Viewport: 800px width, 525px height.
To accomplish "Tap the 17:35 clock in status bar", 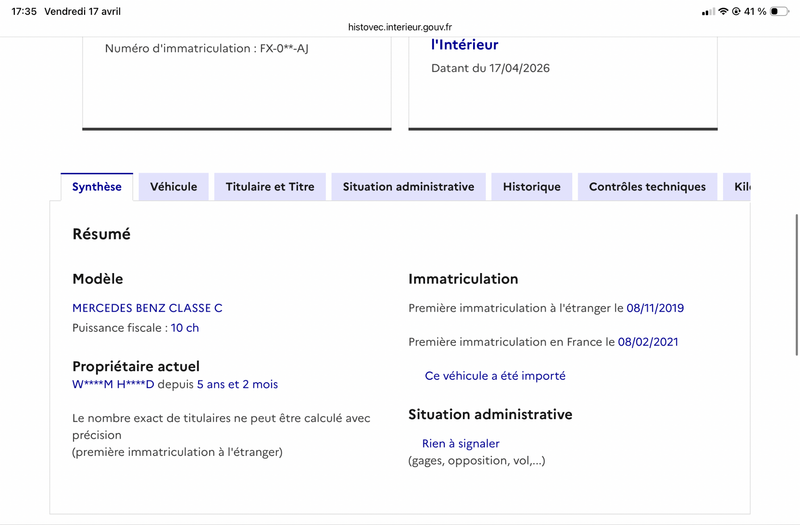I will tap(24, 11).
